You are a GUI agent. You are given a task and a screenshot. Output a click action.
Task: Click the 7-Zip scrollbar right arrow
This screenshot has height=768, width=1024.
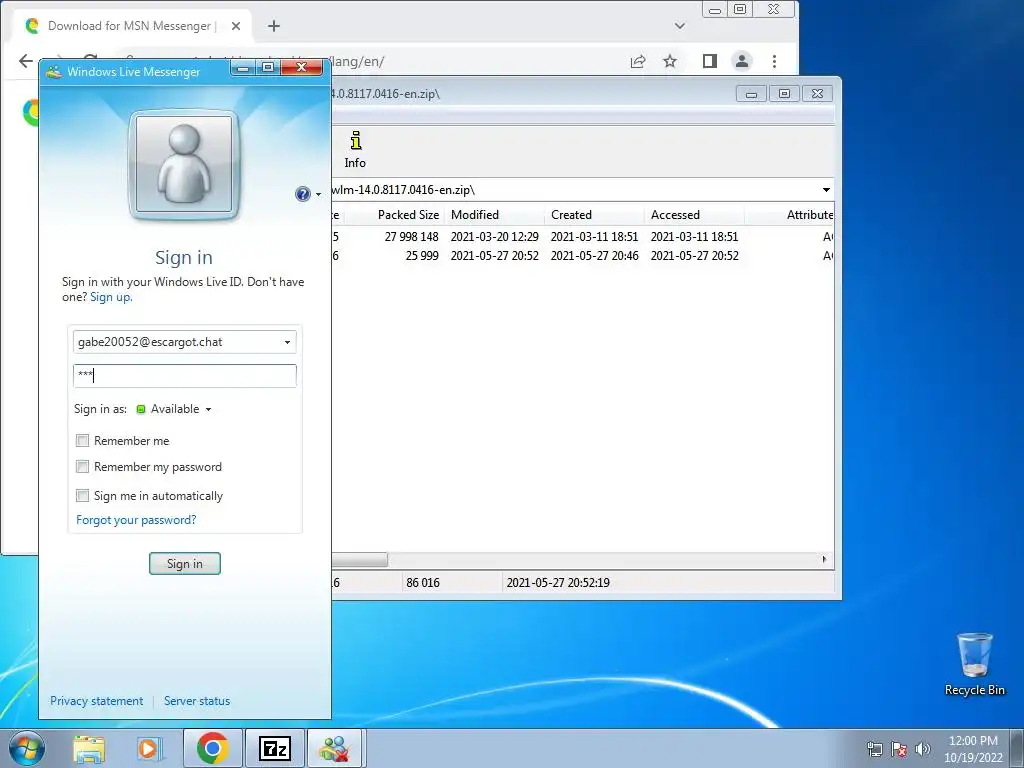(x=825, y=560)
